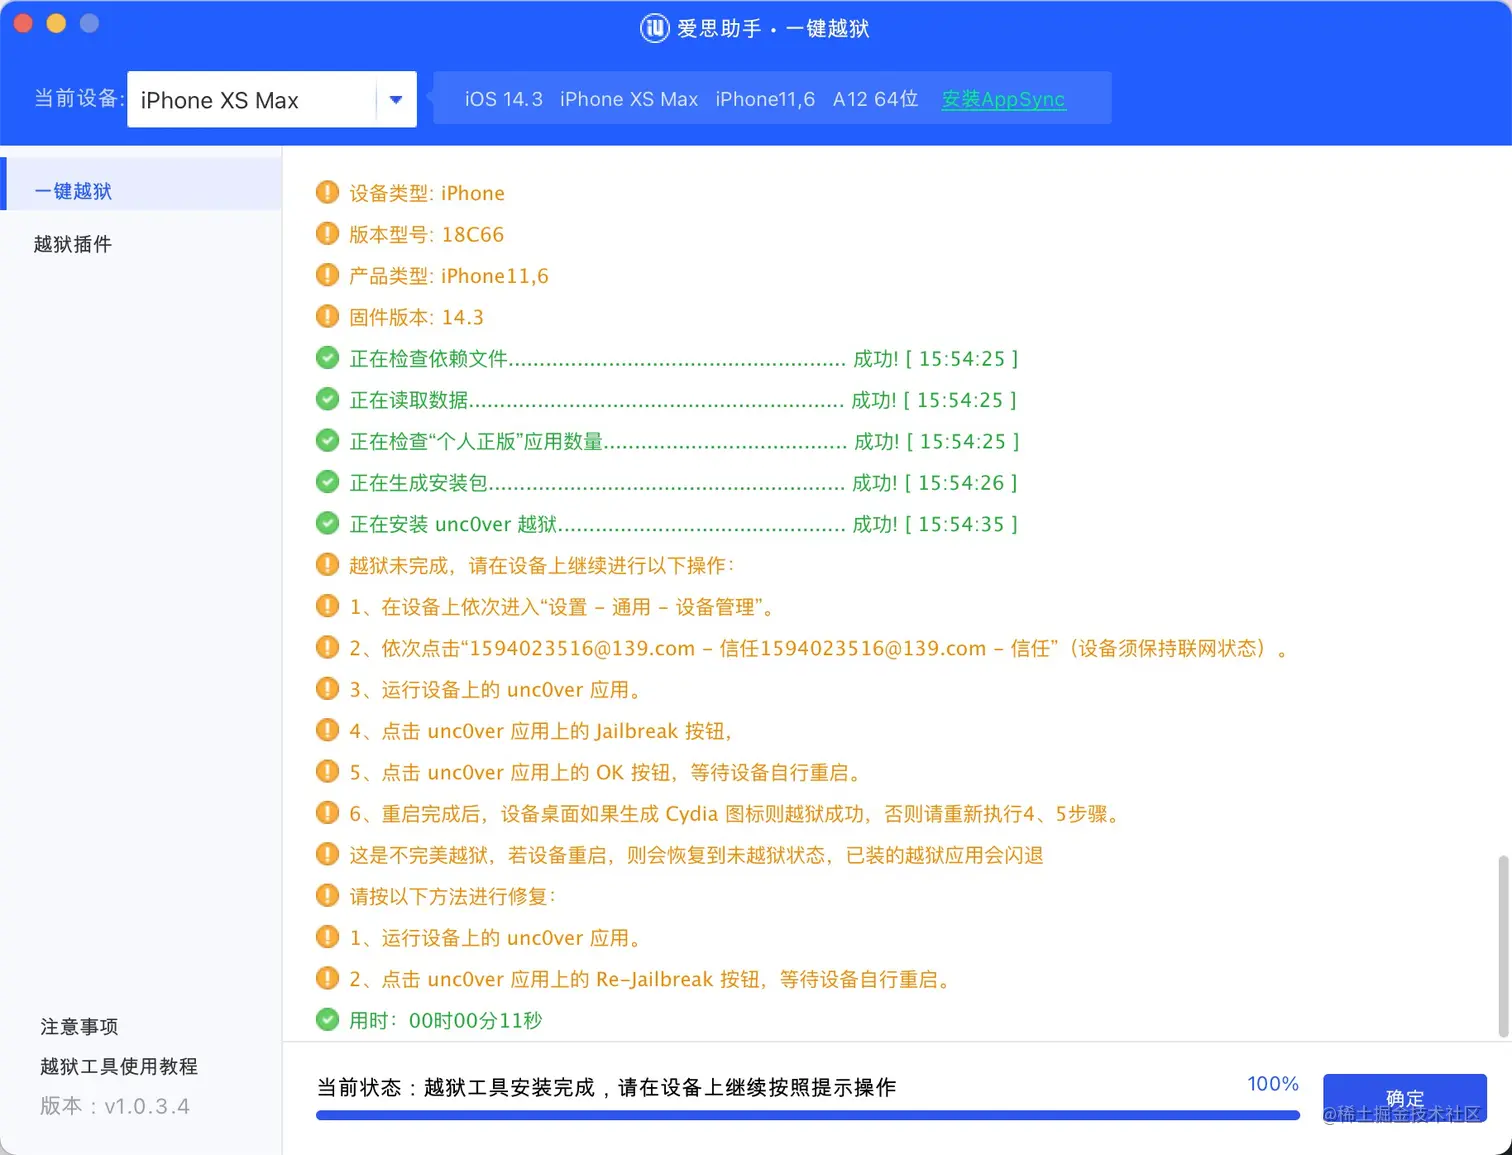This screenshot has width=1512, height=1155.
Task: Click warning icon beside 这是不完美越狱 notice
Action: [327, 854]
